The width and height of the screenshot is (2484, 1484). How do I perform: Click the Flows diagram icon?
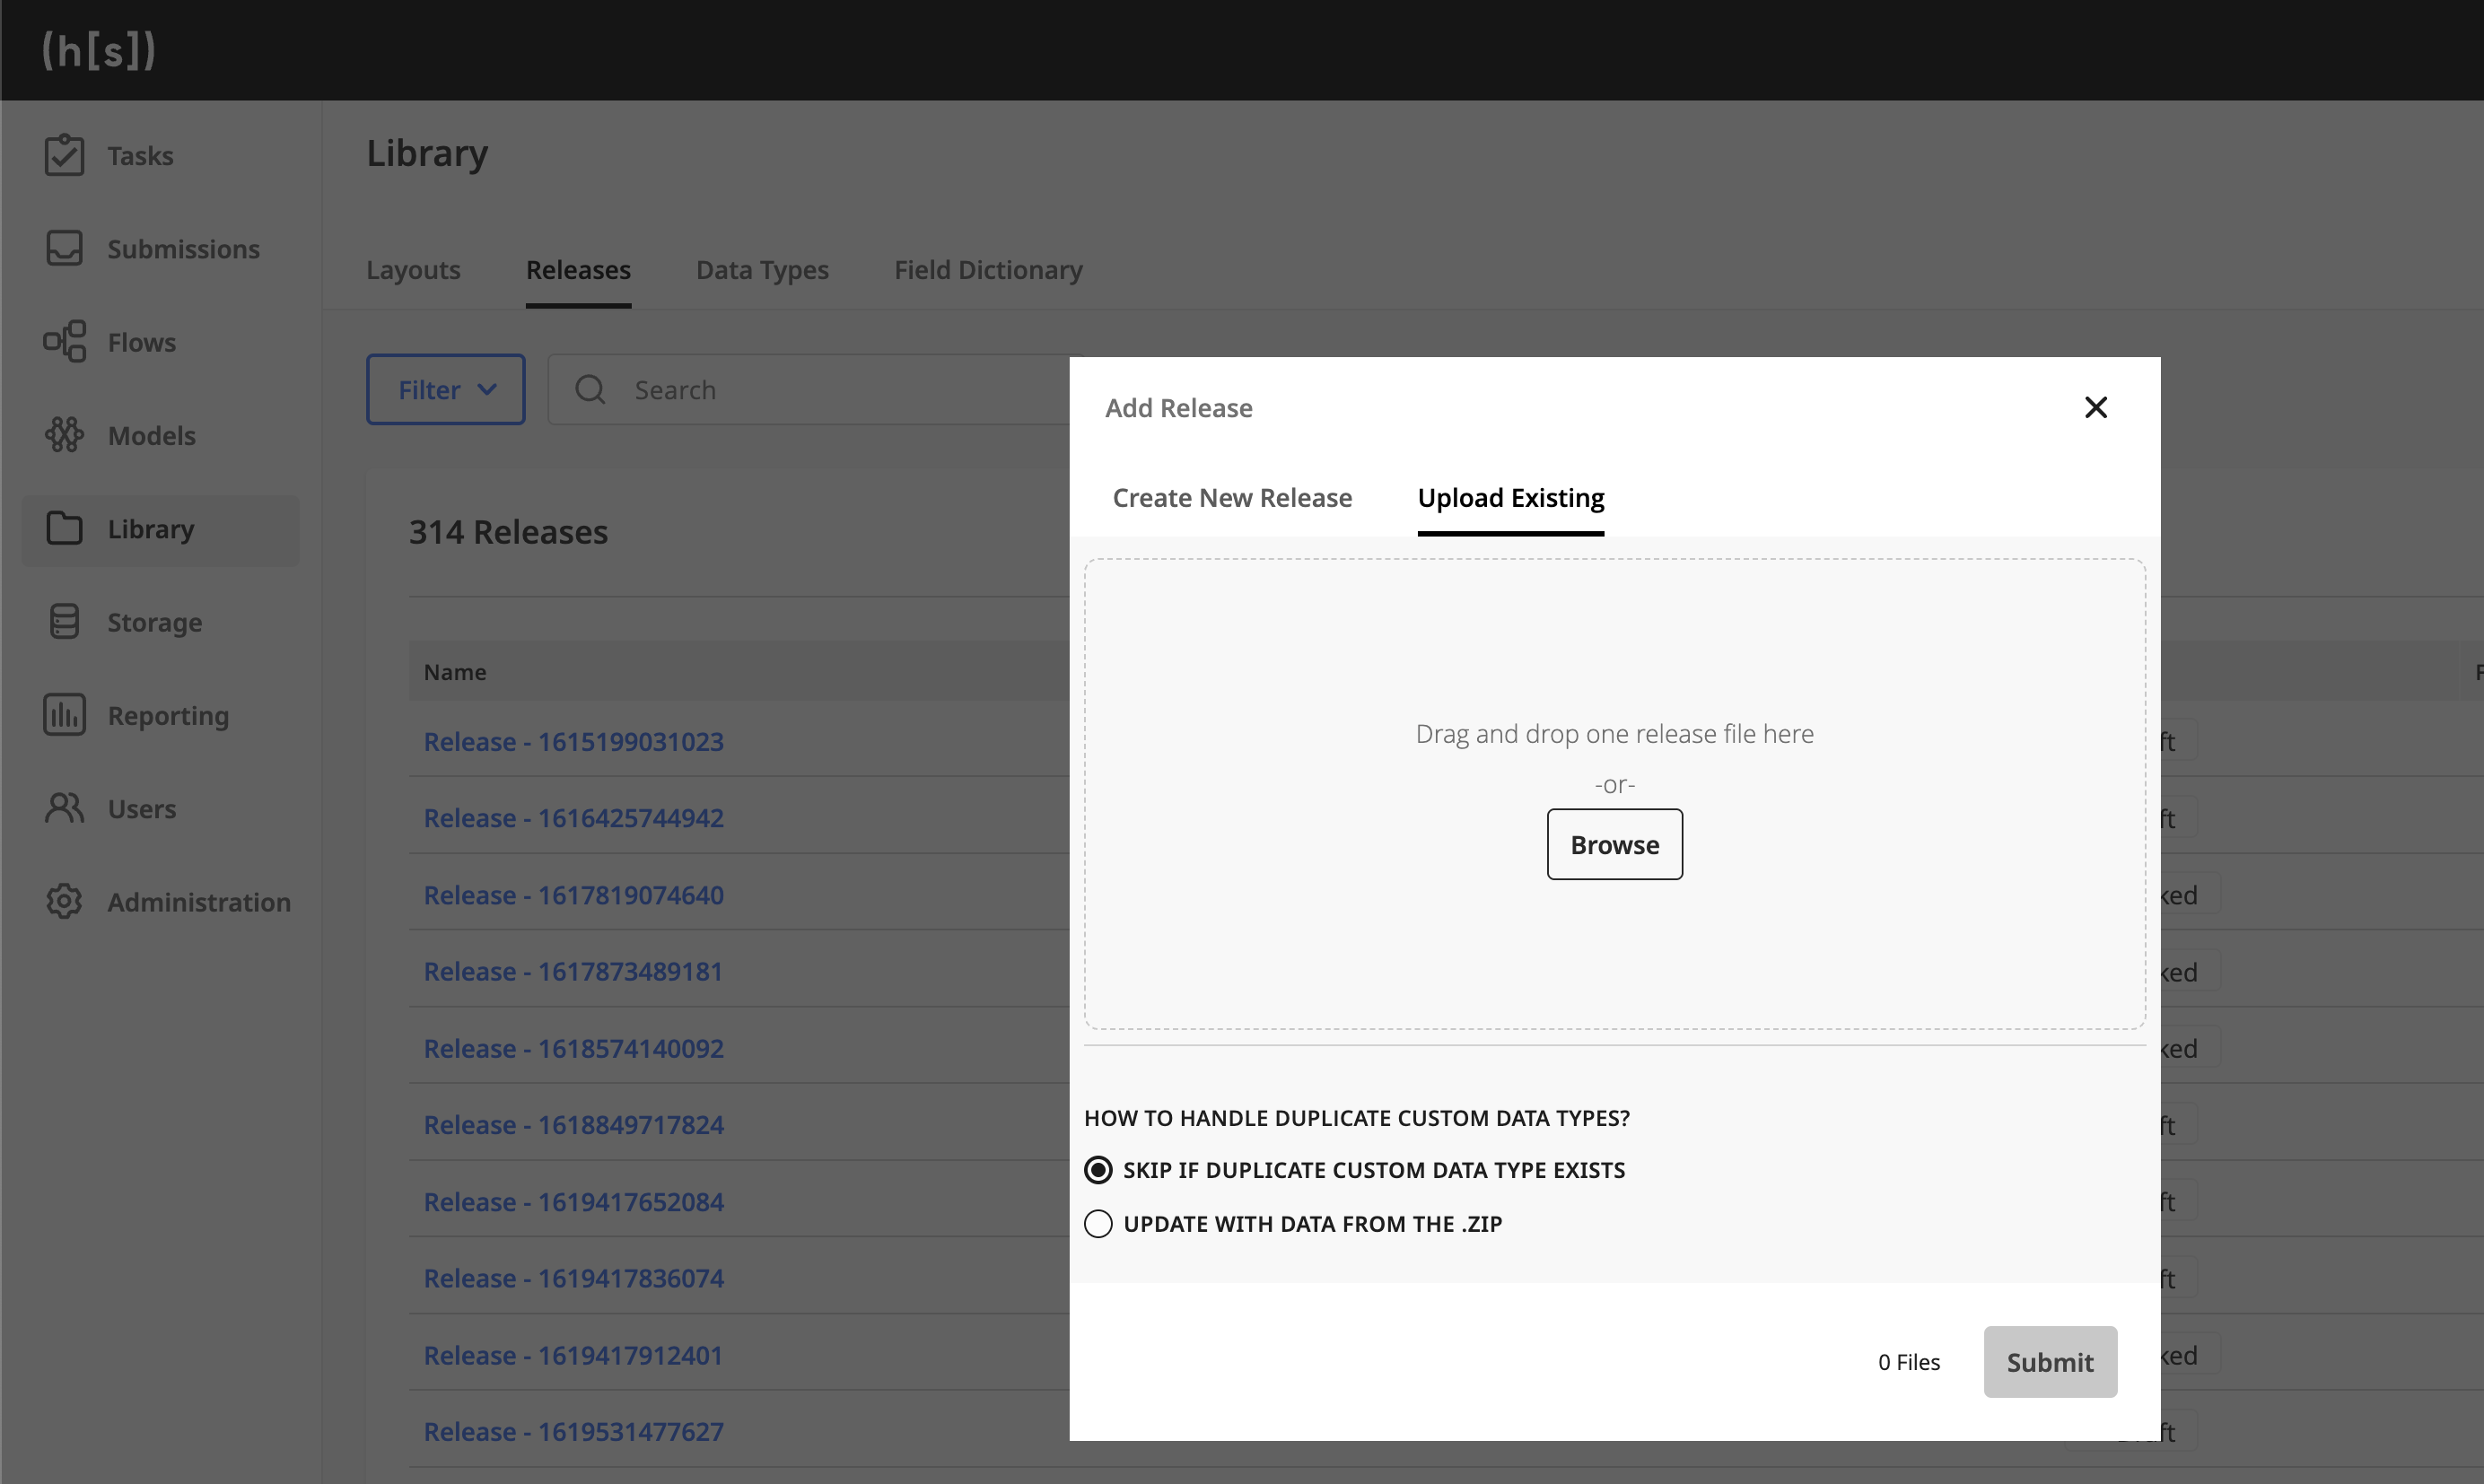[64, 342]
